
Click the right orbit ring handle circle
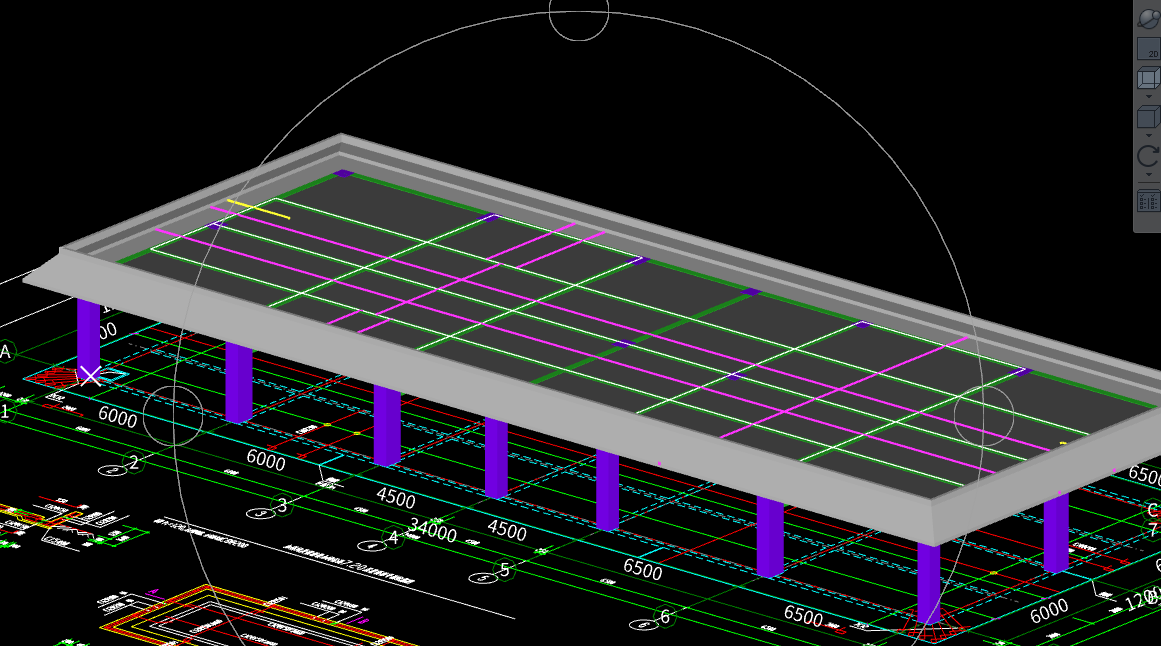tap(983, 416)
